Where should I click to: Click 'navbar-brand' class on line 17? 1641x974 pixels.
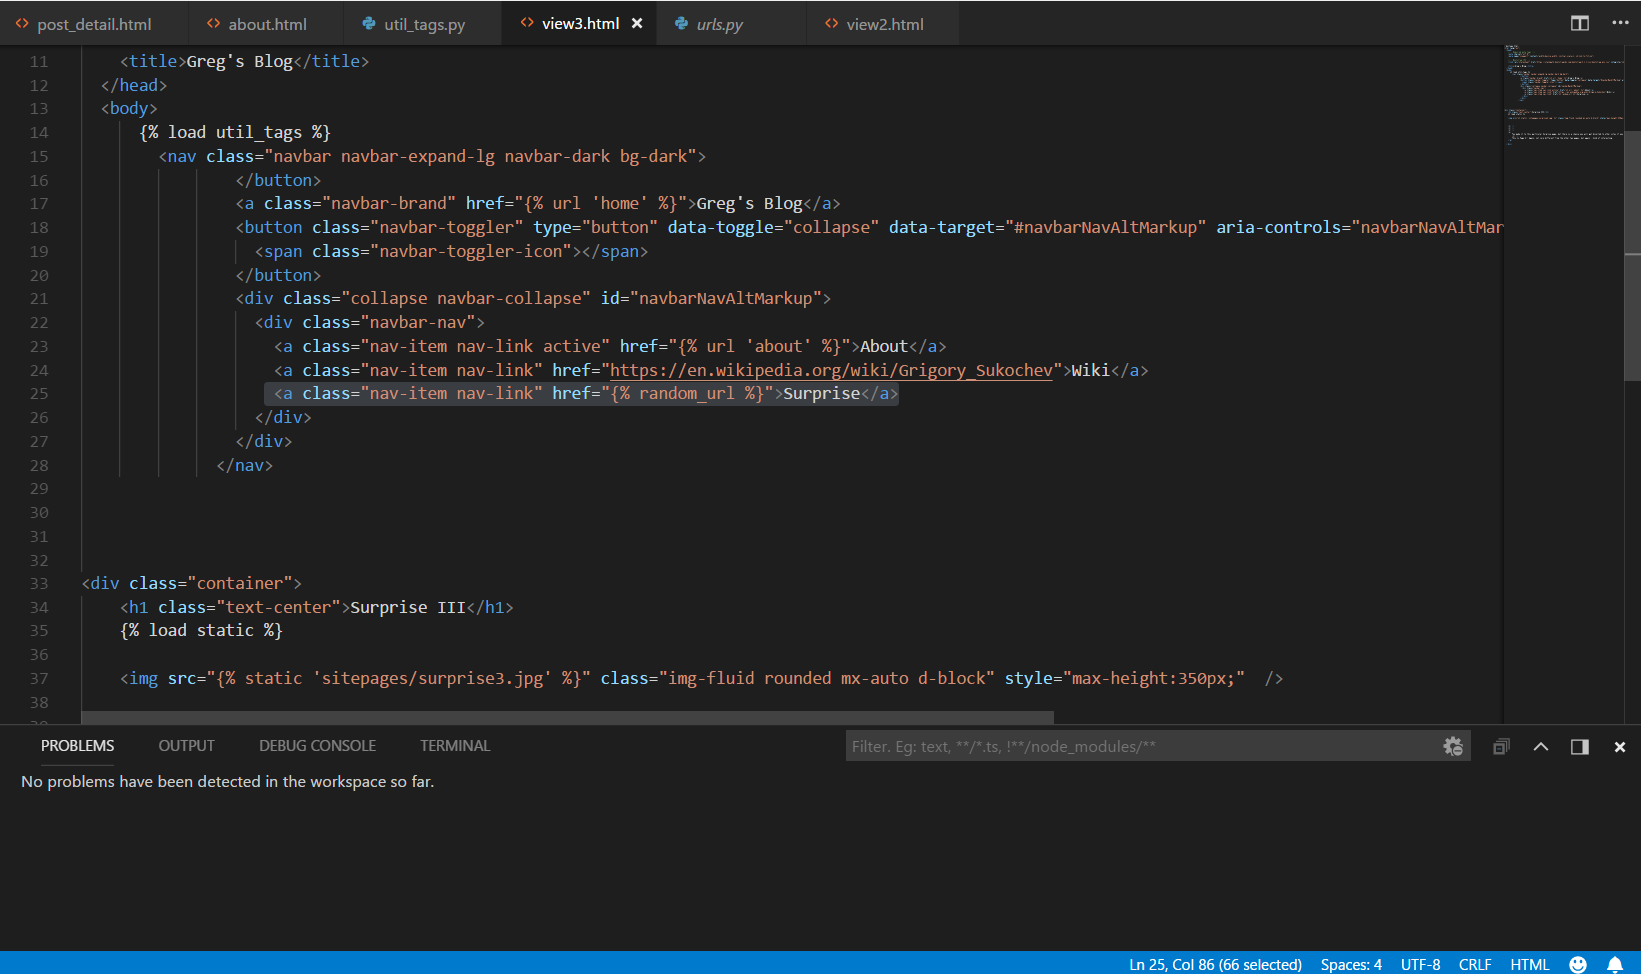(389, 203)
